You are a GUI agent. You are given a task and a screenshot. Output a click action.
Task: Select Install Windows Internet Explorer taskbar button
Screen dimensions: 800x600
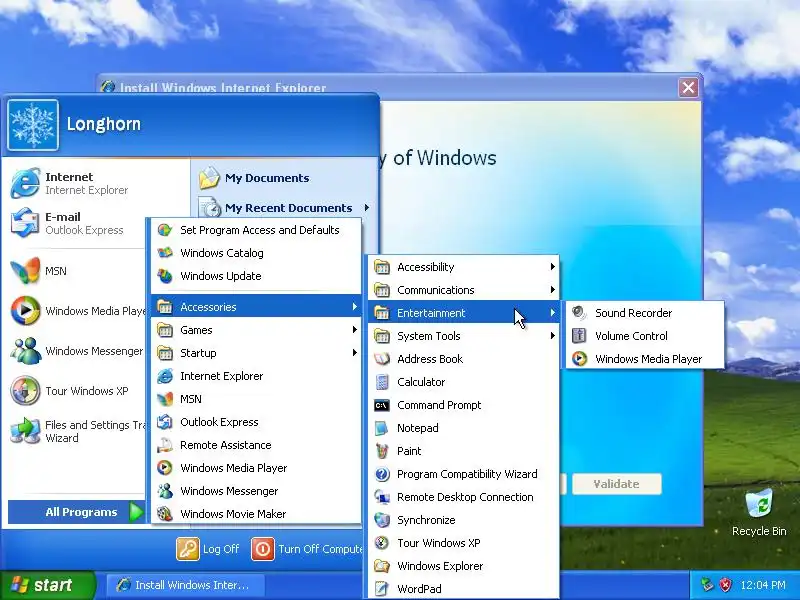pos(186,585)
